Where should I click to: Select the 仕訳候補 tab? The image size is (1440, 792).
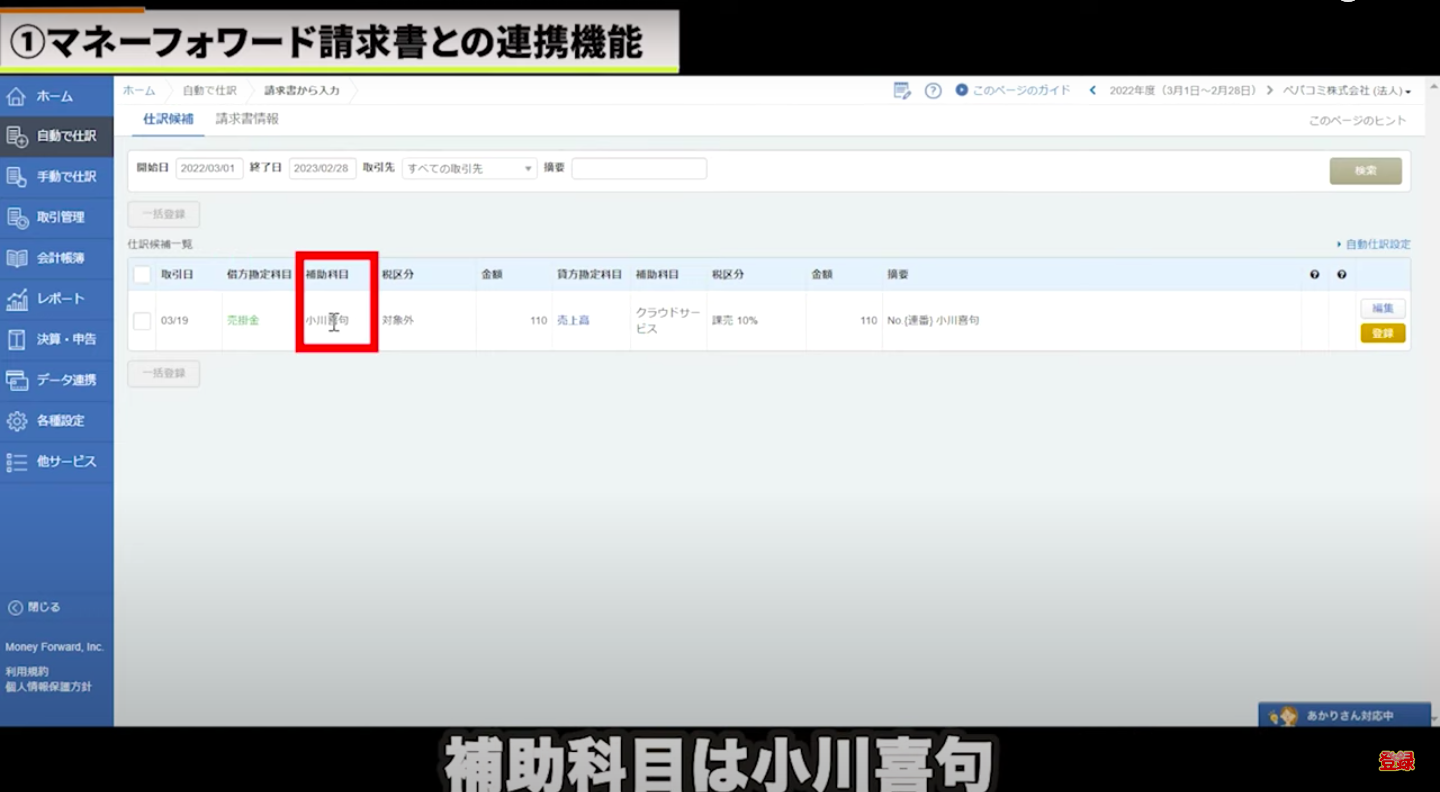[x=168, y=119]
